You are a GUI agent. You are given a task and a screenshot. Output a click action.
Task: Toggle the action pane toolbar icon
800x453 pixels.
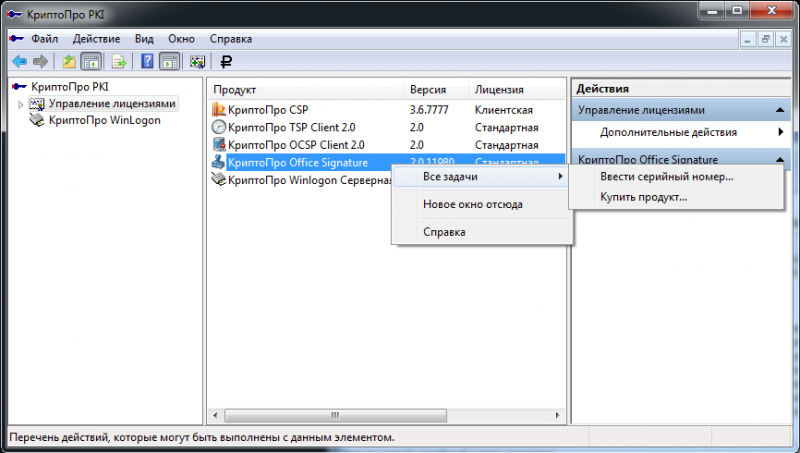coord(169,62)
